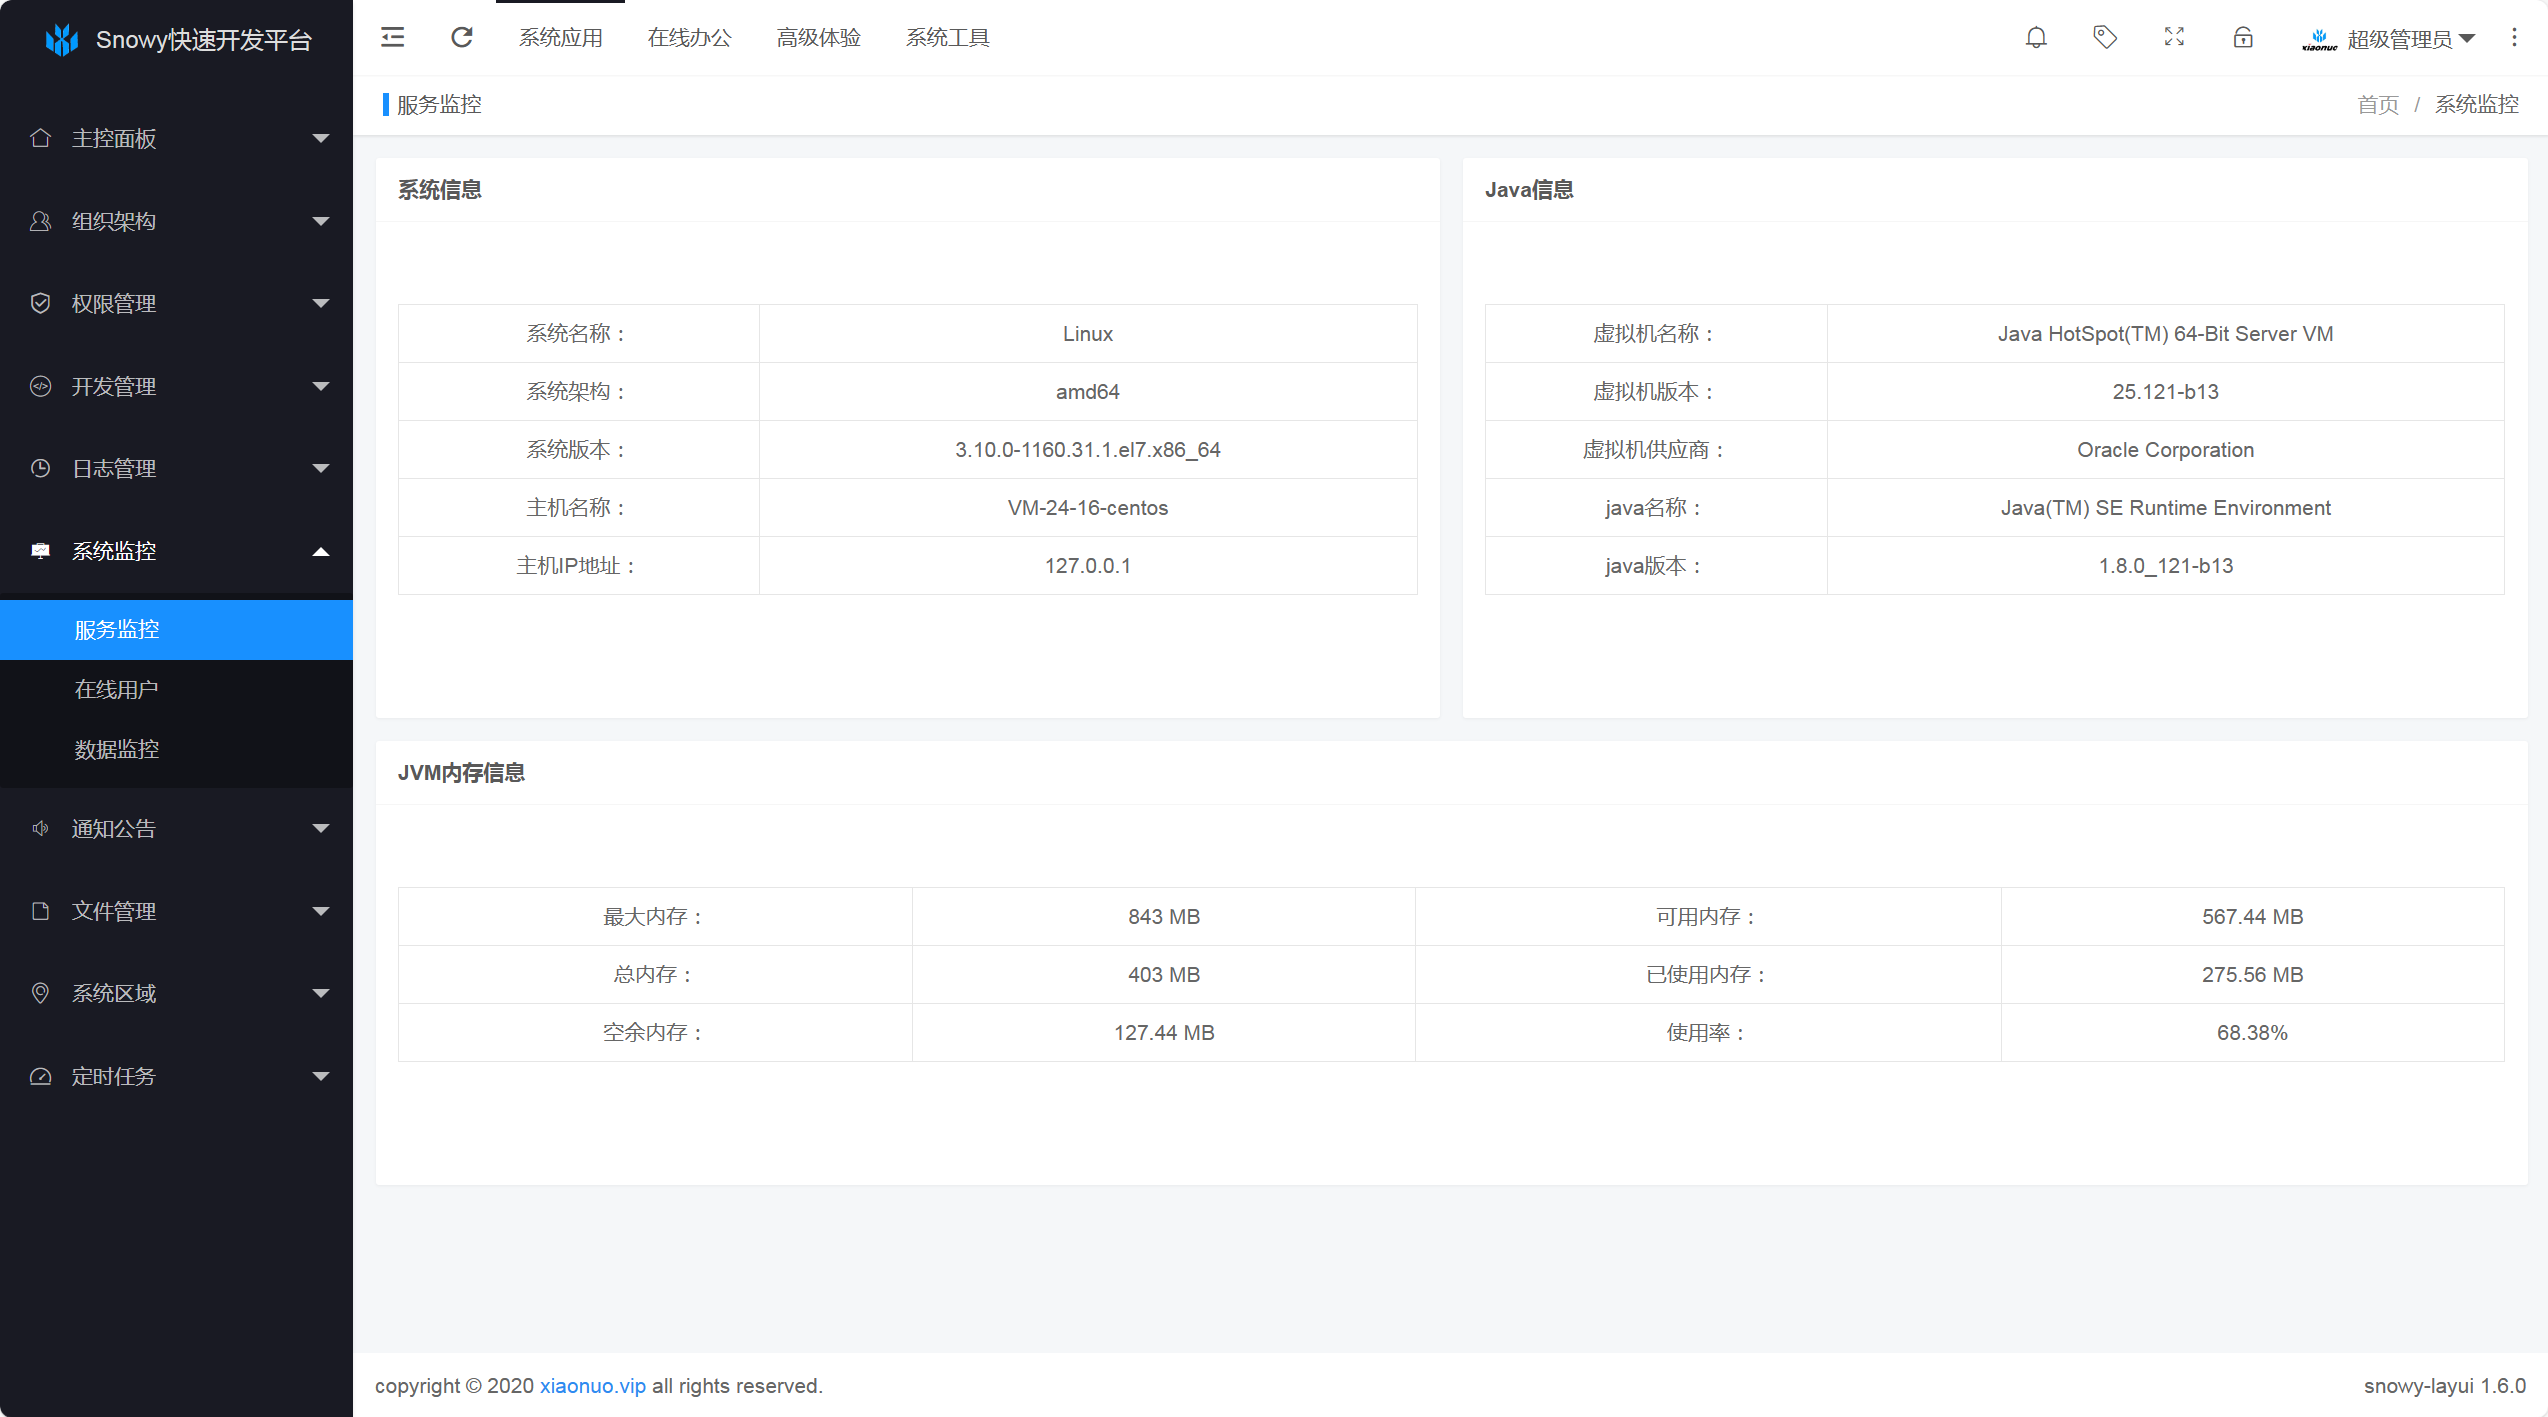The width and height of the screenshot is (2548, 1417).
Task: Expand the 定时任务 menu section
Action: click(x=176, y=1076)
